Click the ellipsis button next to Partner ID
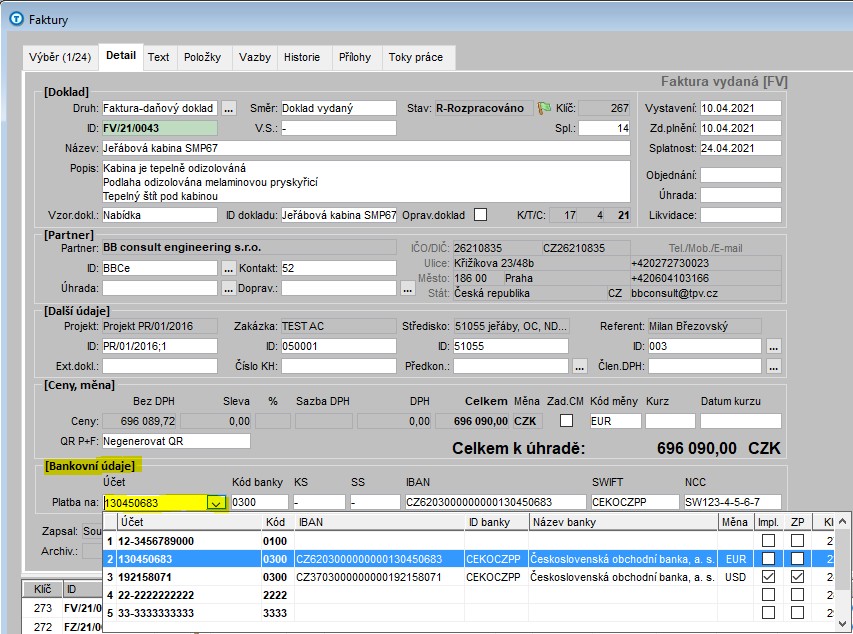 coord(229,268)
